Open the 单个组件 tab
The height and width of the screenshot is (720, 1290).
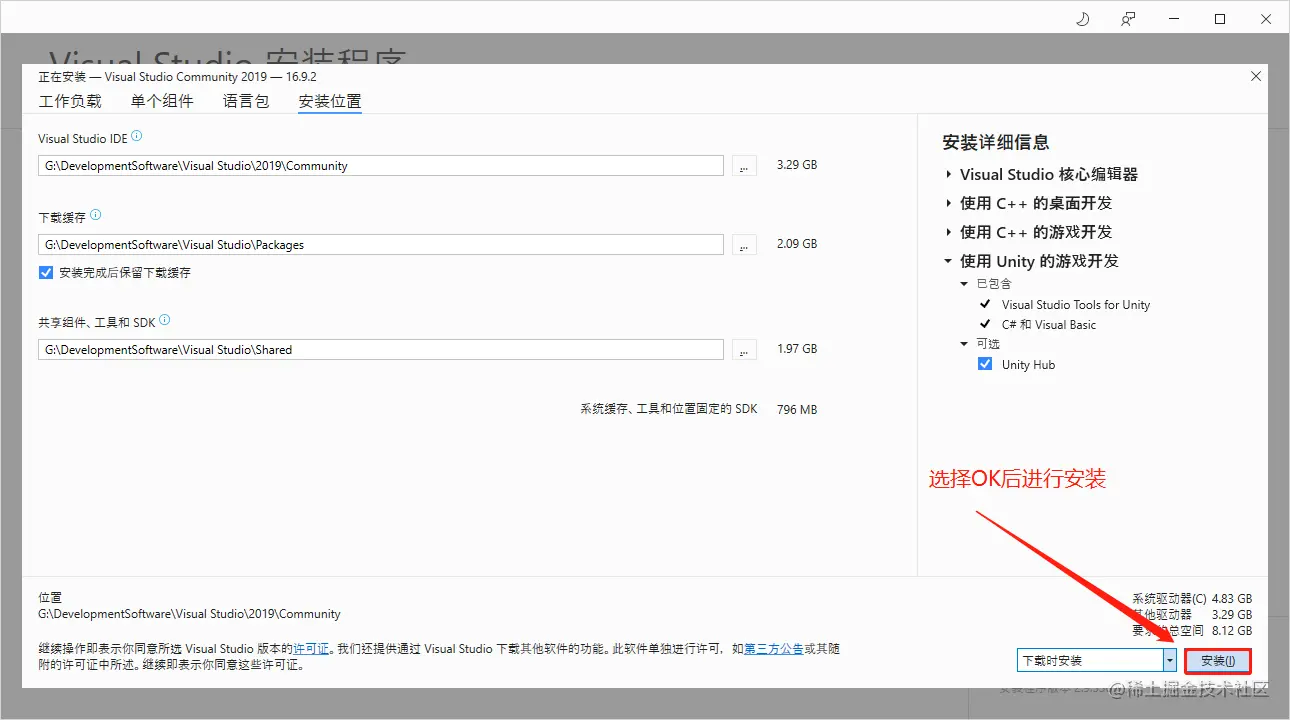click(162, 101)
